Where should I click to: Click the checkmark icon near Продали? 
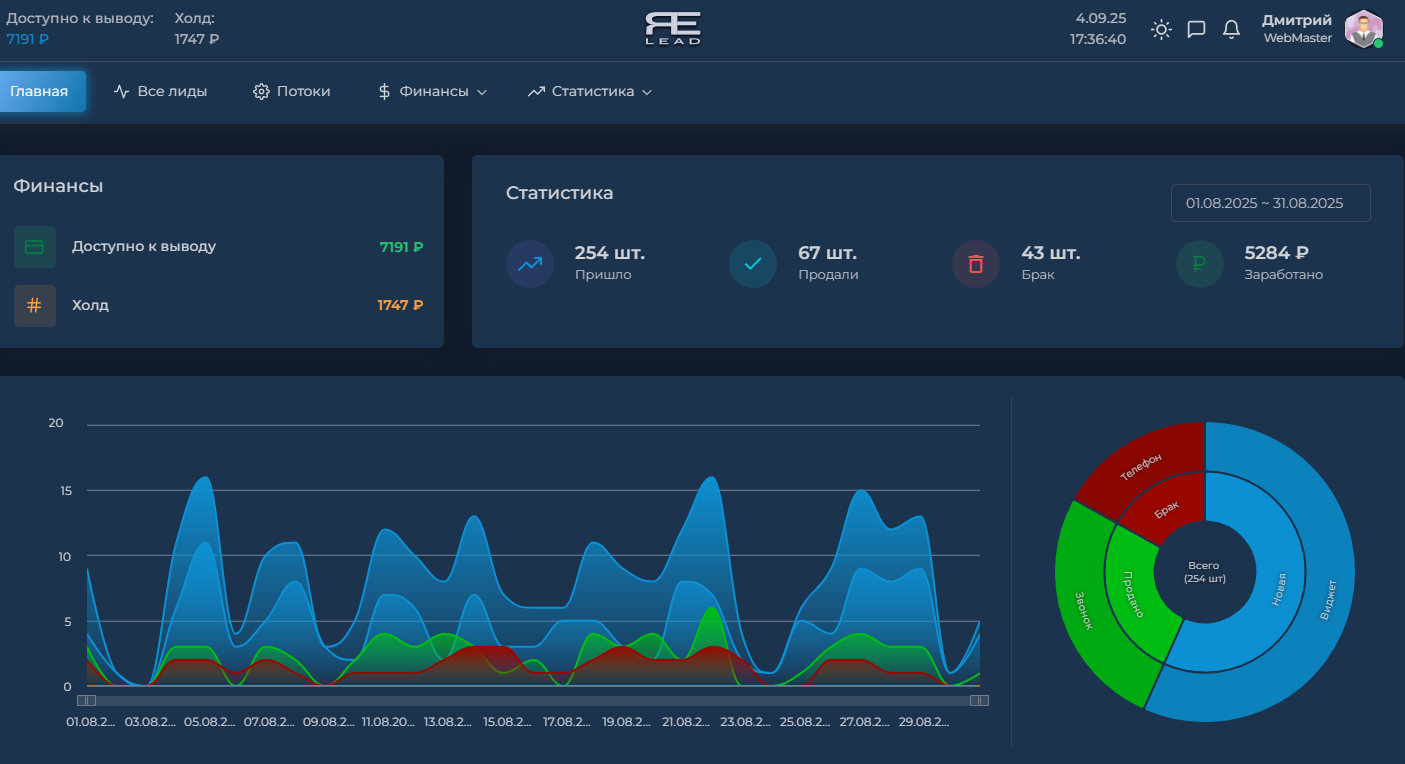753,264
